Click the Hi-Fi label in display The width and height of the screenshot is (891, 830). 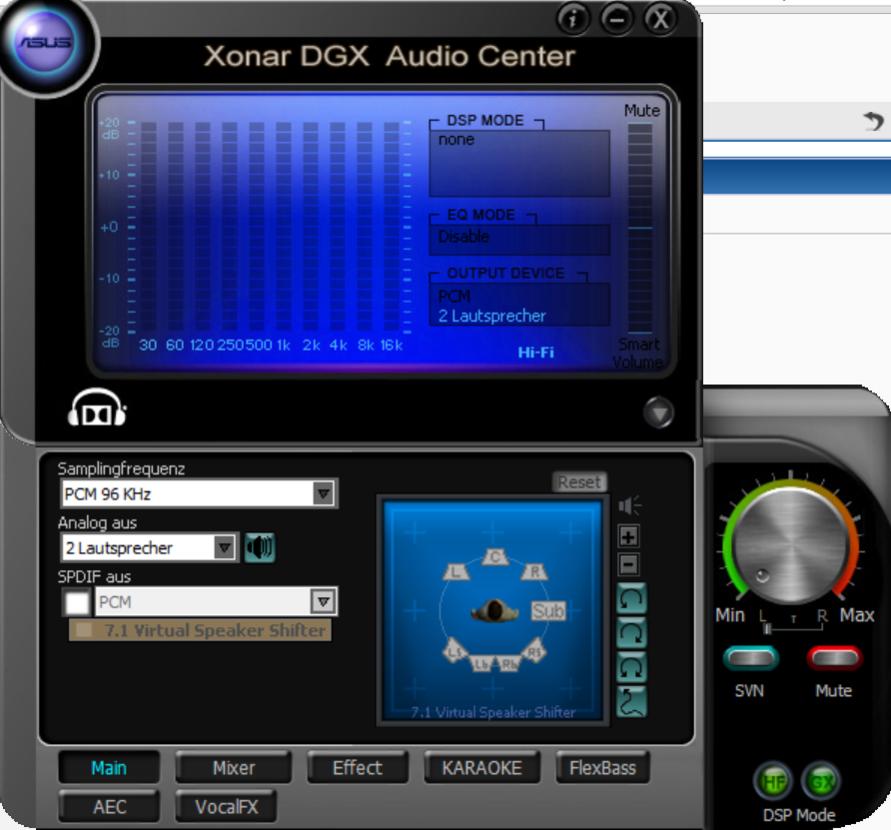pyautogui.click(x=536, y=352)
